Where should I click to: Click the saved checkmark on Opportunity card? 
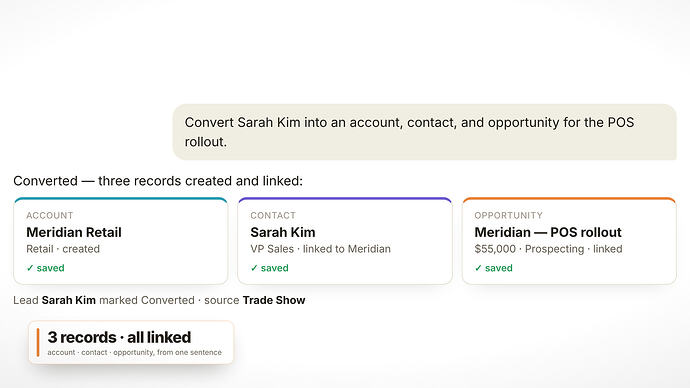click(x=493, y=268)
